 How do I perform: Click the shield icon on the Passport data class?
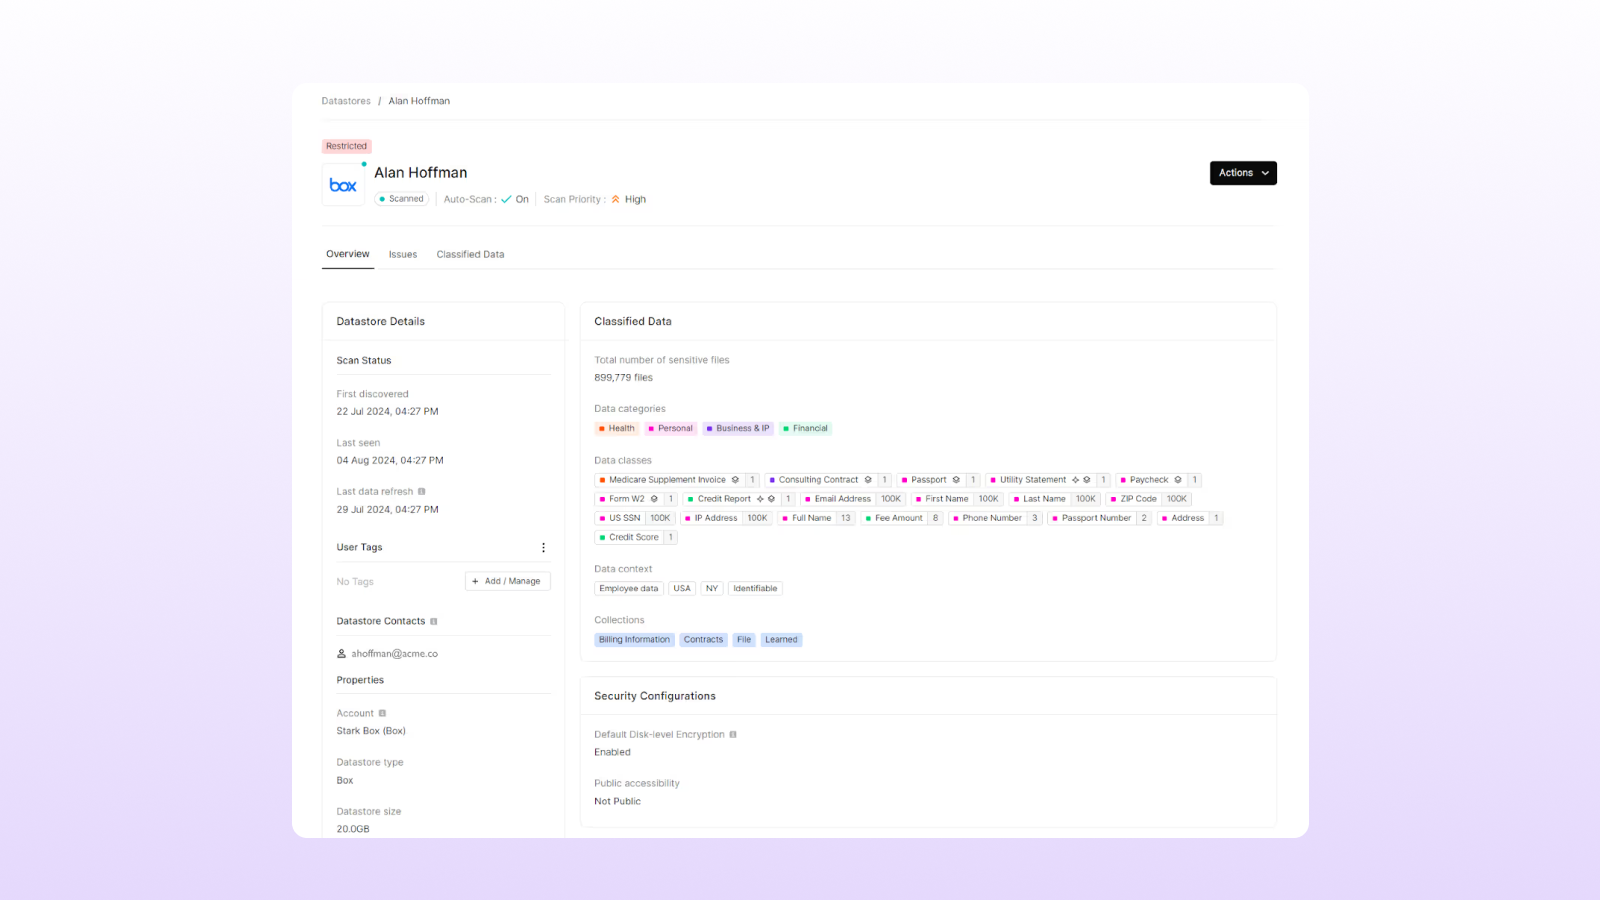[x=957, y=479]
